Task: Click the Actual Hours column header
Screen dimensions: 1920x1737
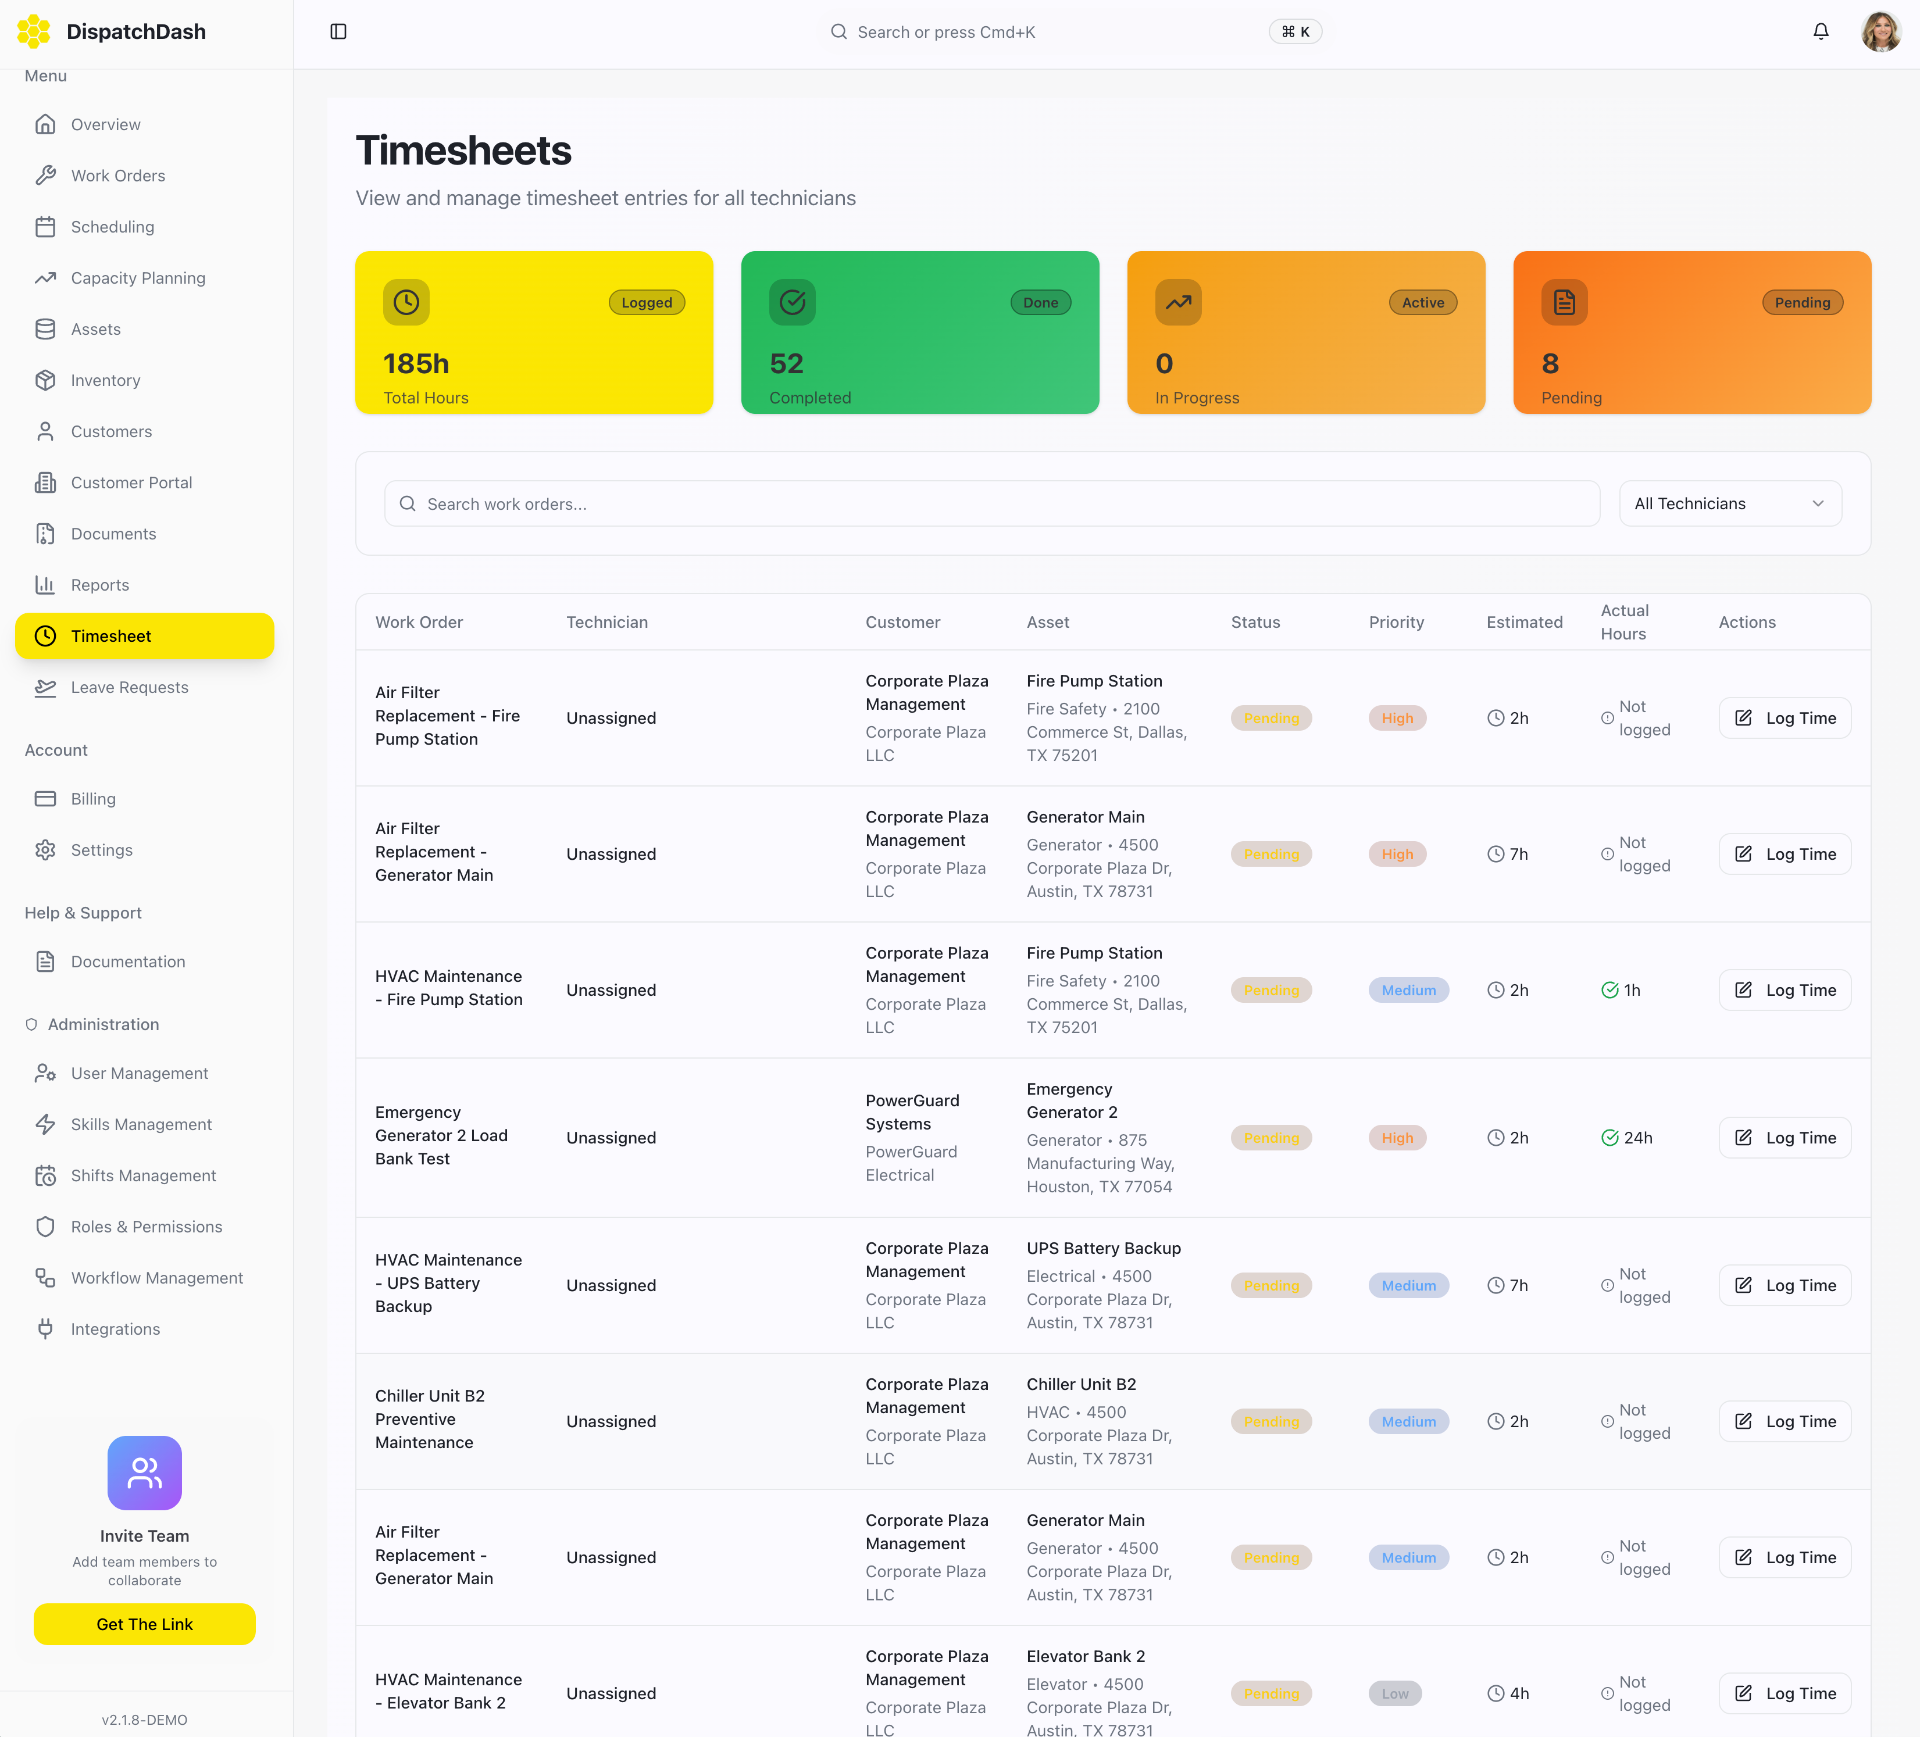Action: pyautogui.click(x=1625, y=622)
